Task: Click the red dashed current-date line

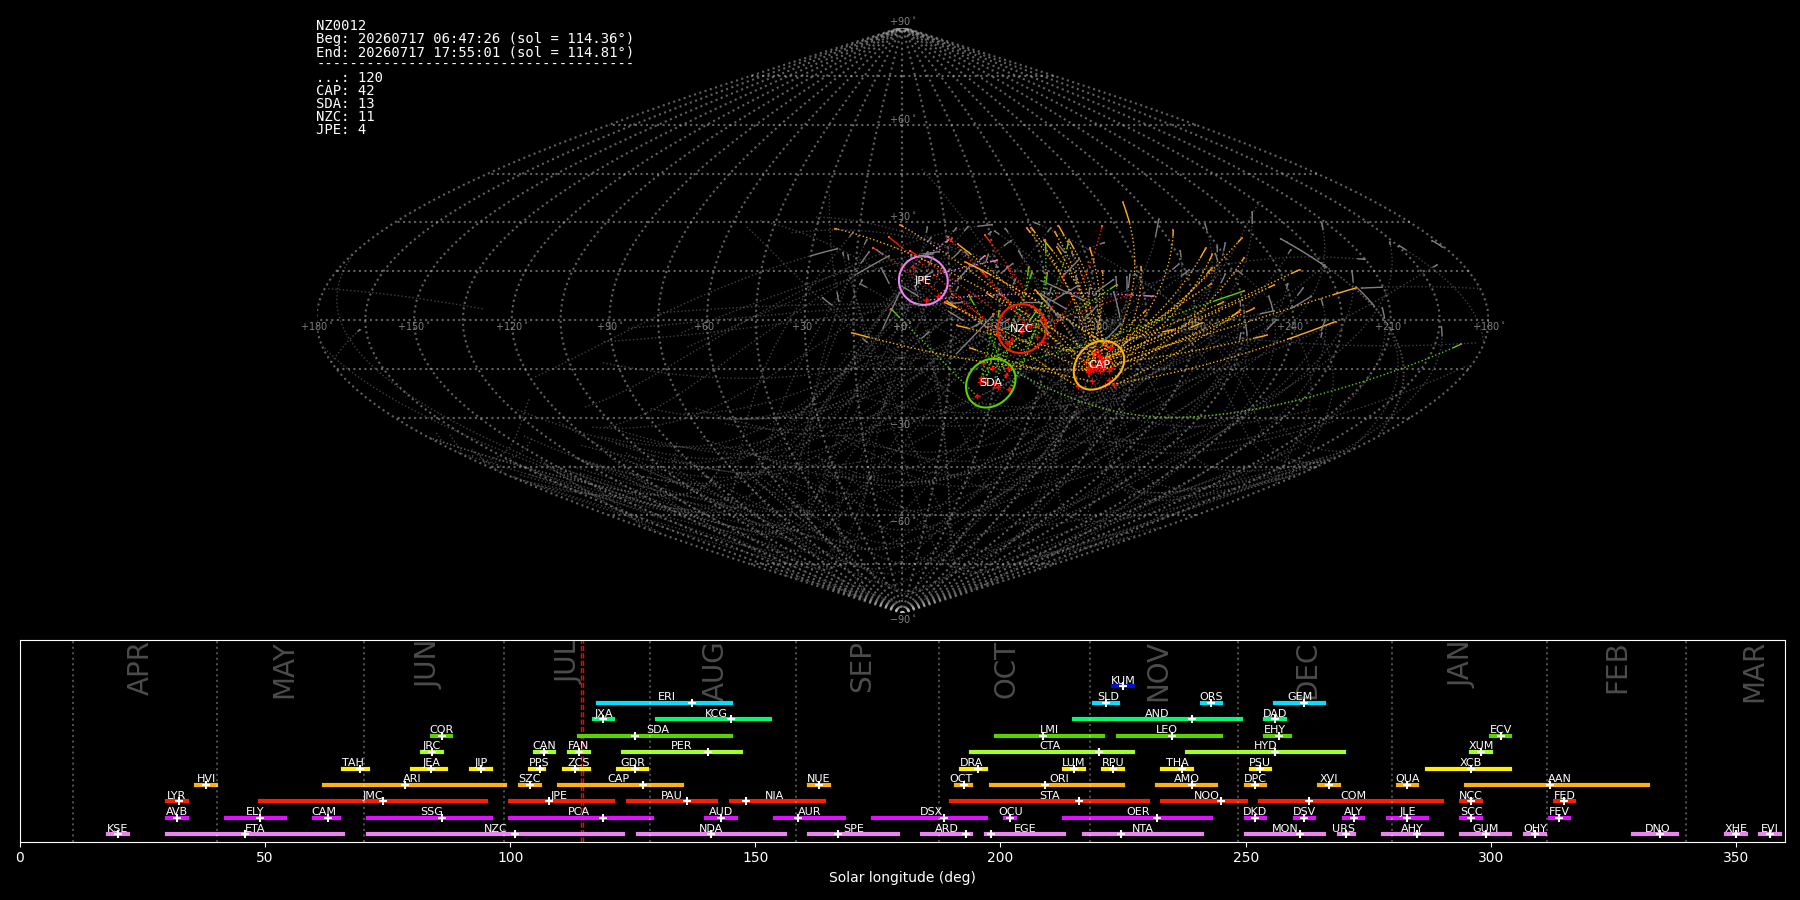Action: (582, 741)
